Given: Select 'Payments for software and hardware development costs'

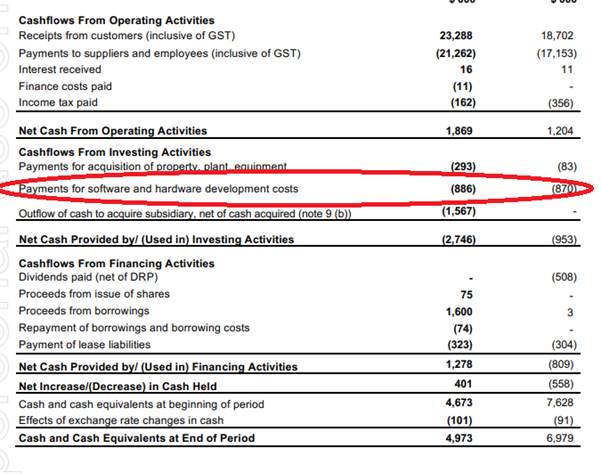Looking at the screenshot, I should (x=158, y=189).
